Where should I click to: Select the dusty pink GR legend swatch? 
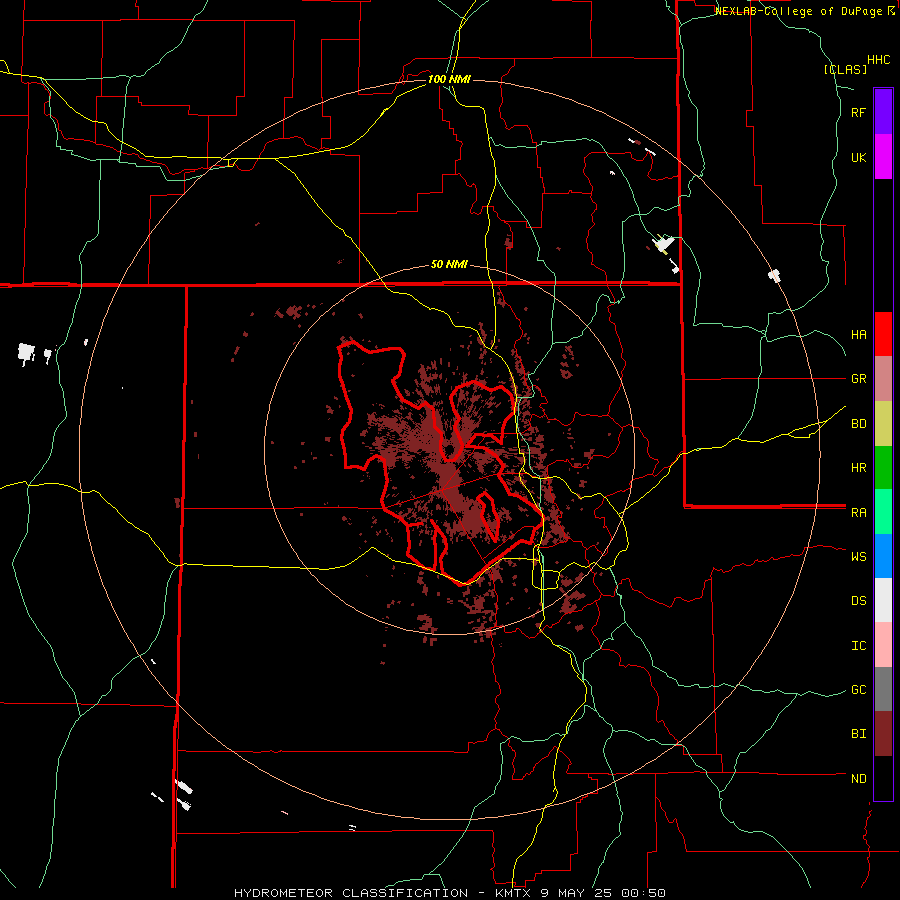883,379
